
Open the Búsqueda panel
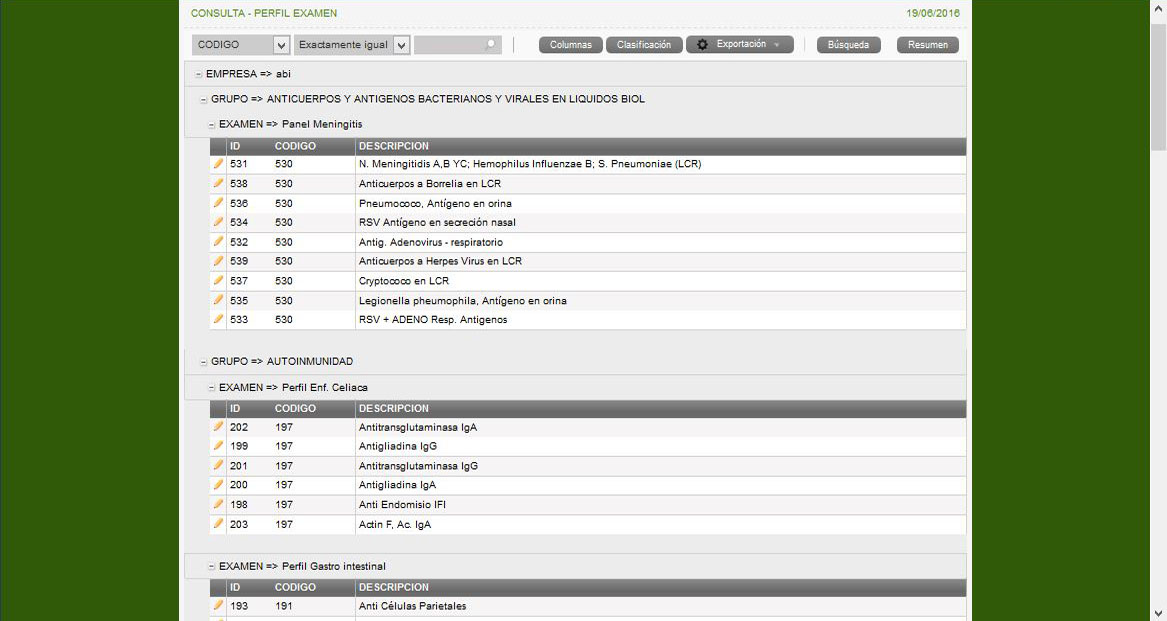[x=848, y=45]
